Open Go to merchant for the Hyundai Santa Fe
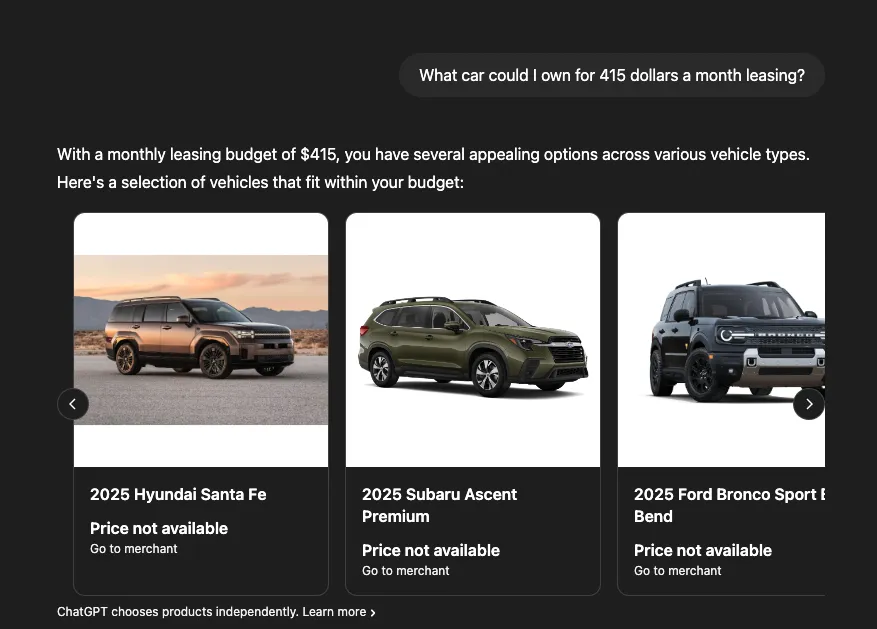This screenshot has height=629, width=877. point(133,548)
